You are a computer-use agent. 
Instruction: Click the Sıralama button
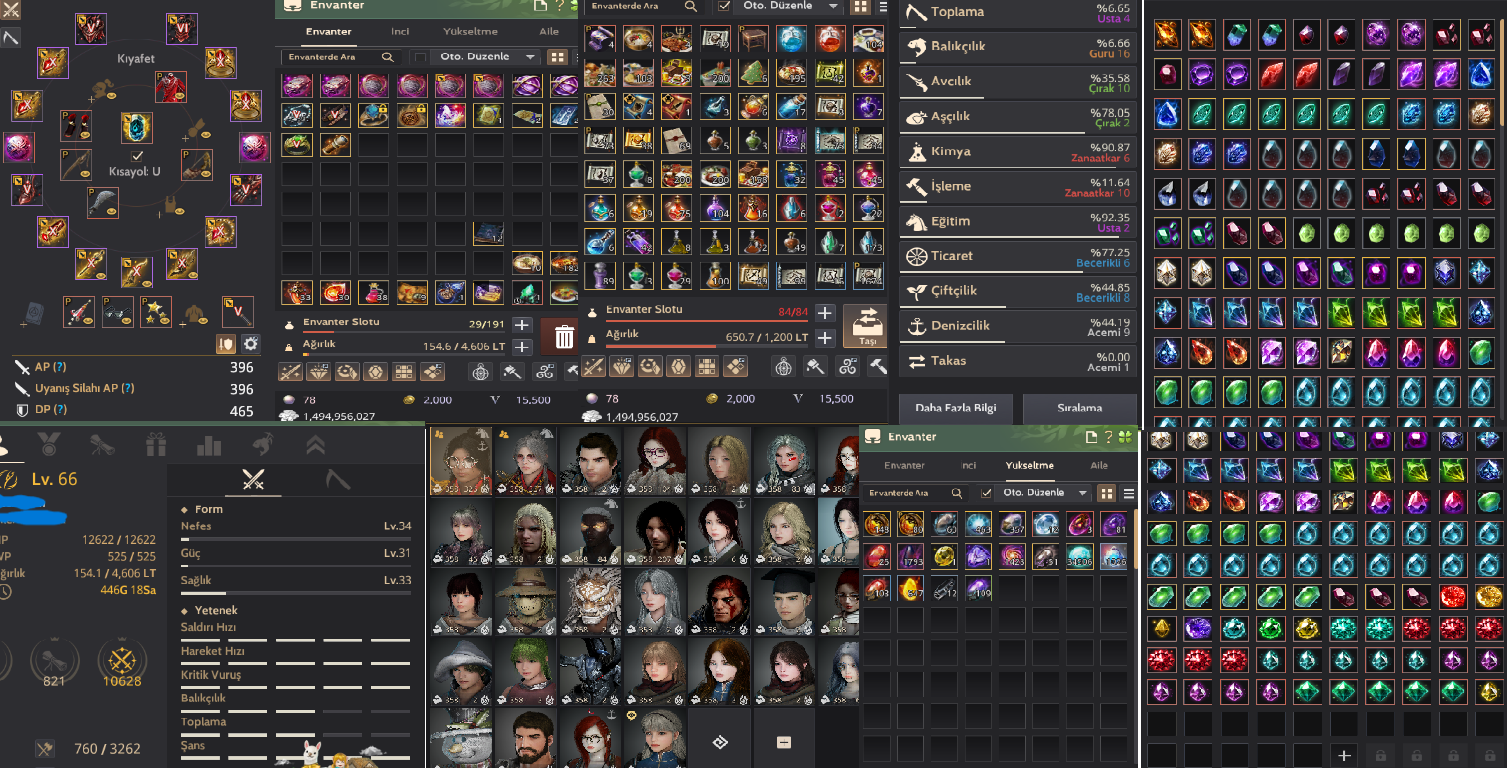[x=1080, y=408]
